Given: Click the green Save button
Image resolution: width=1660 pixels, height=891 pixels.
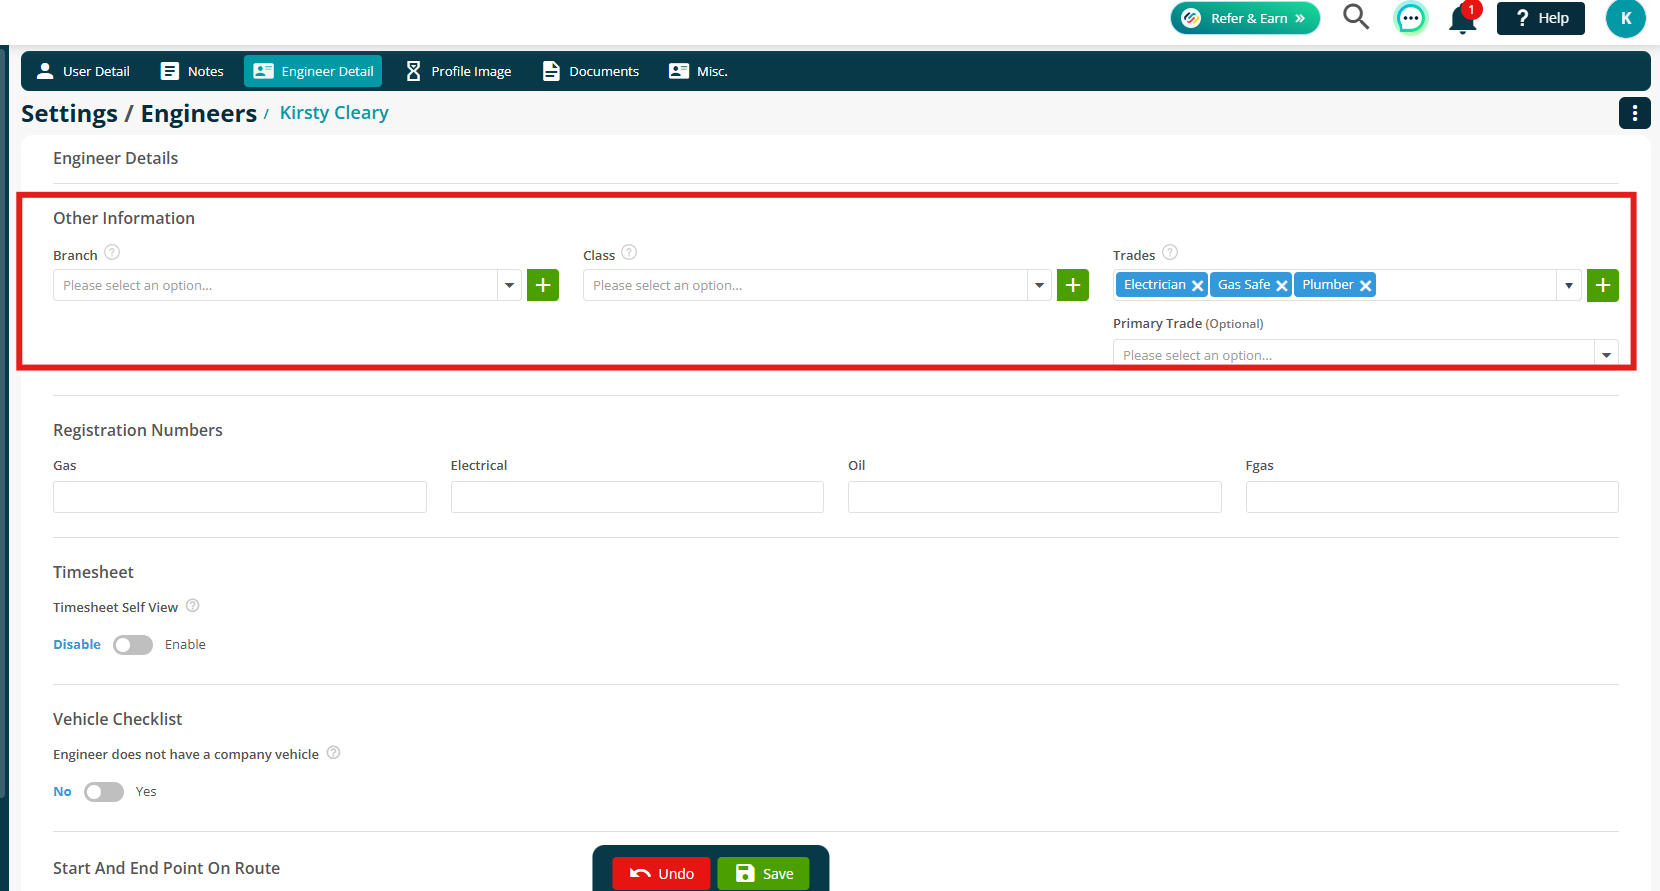Looking at the screenshot, I should [x=763, y=874].
